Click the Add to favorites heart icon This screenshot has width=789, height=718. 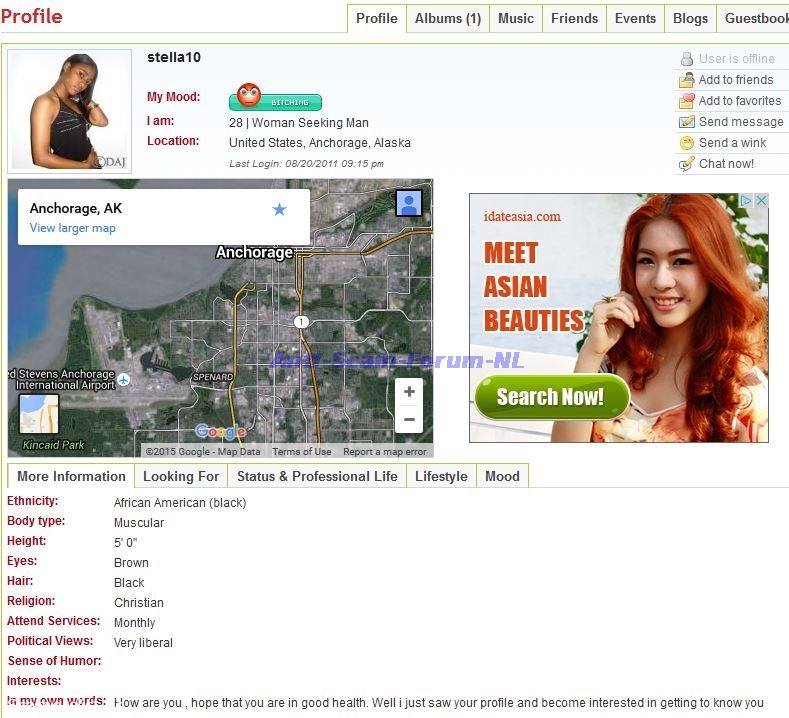pyautogui.click(x=686, y=101)
